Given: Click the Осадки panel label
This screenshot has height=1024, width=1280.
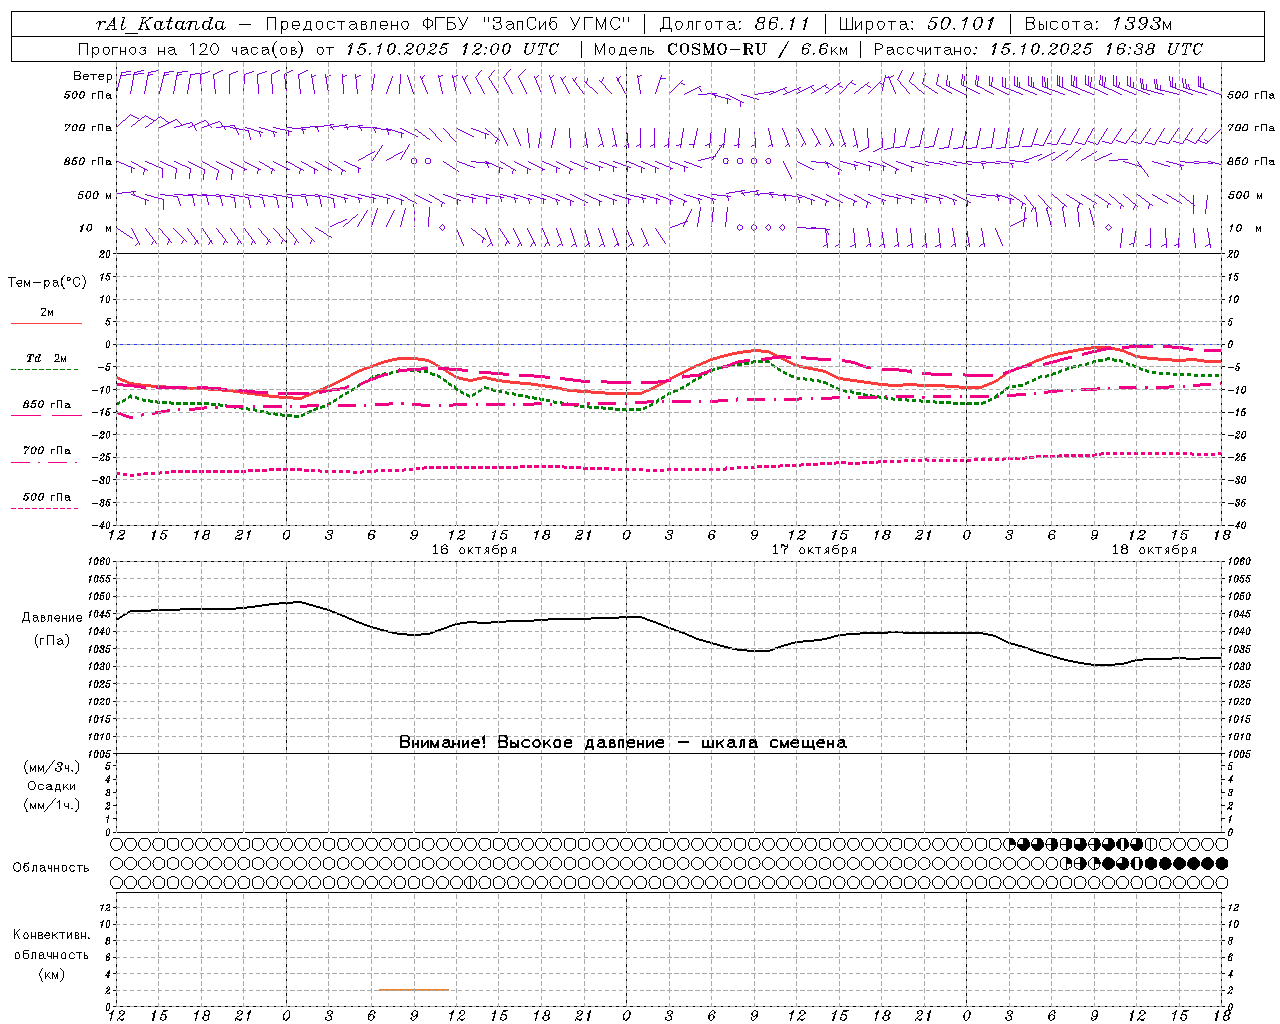Looking at the screenshot, I should coord(52,786).
